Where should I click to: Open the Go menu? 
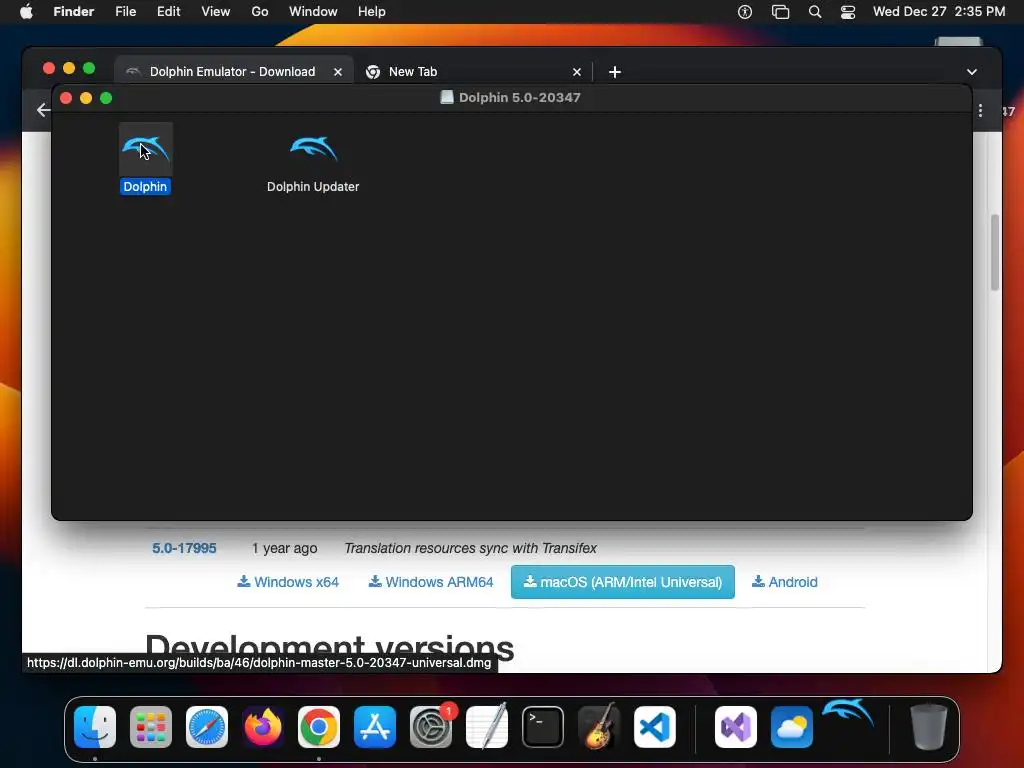click(260, 12)
